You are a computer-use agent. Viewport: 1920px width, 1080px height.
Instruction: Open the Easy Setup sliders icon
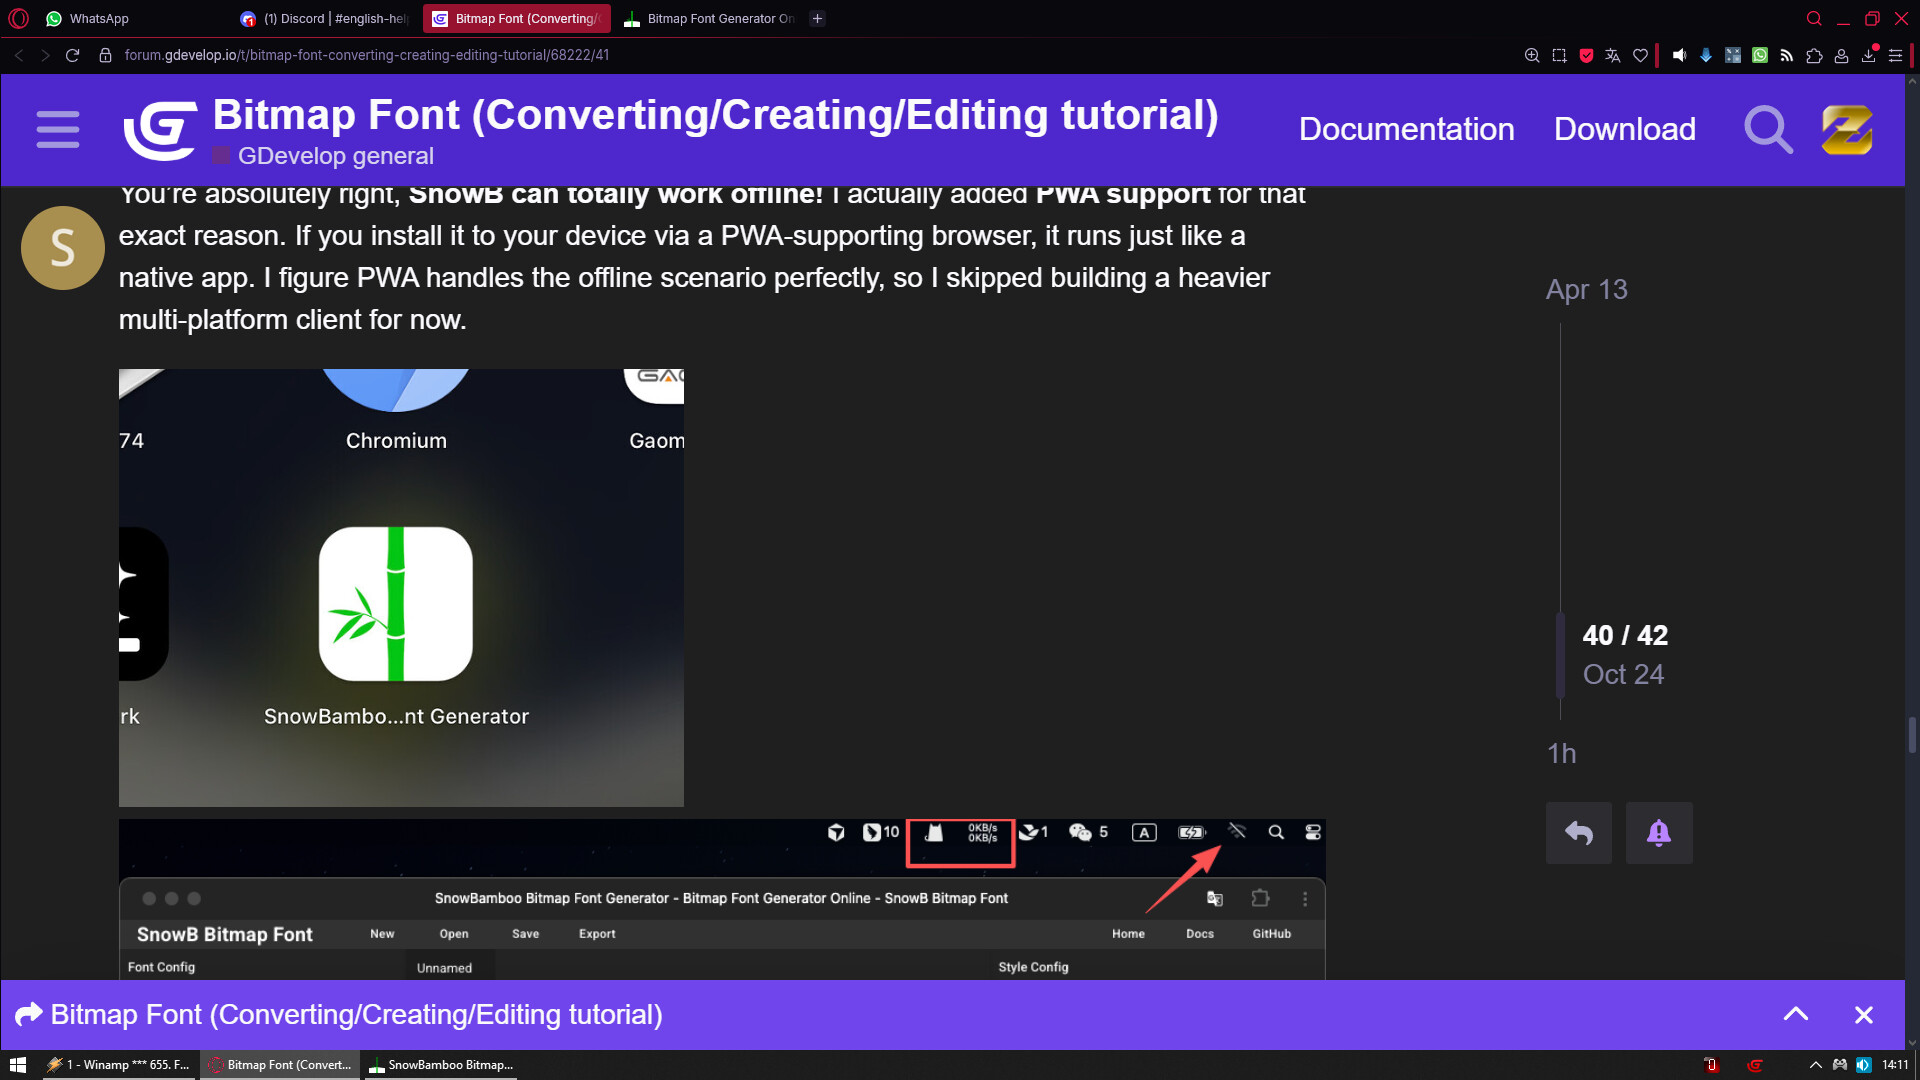tap(1895, 56)
